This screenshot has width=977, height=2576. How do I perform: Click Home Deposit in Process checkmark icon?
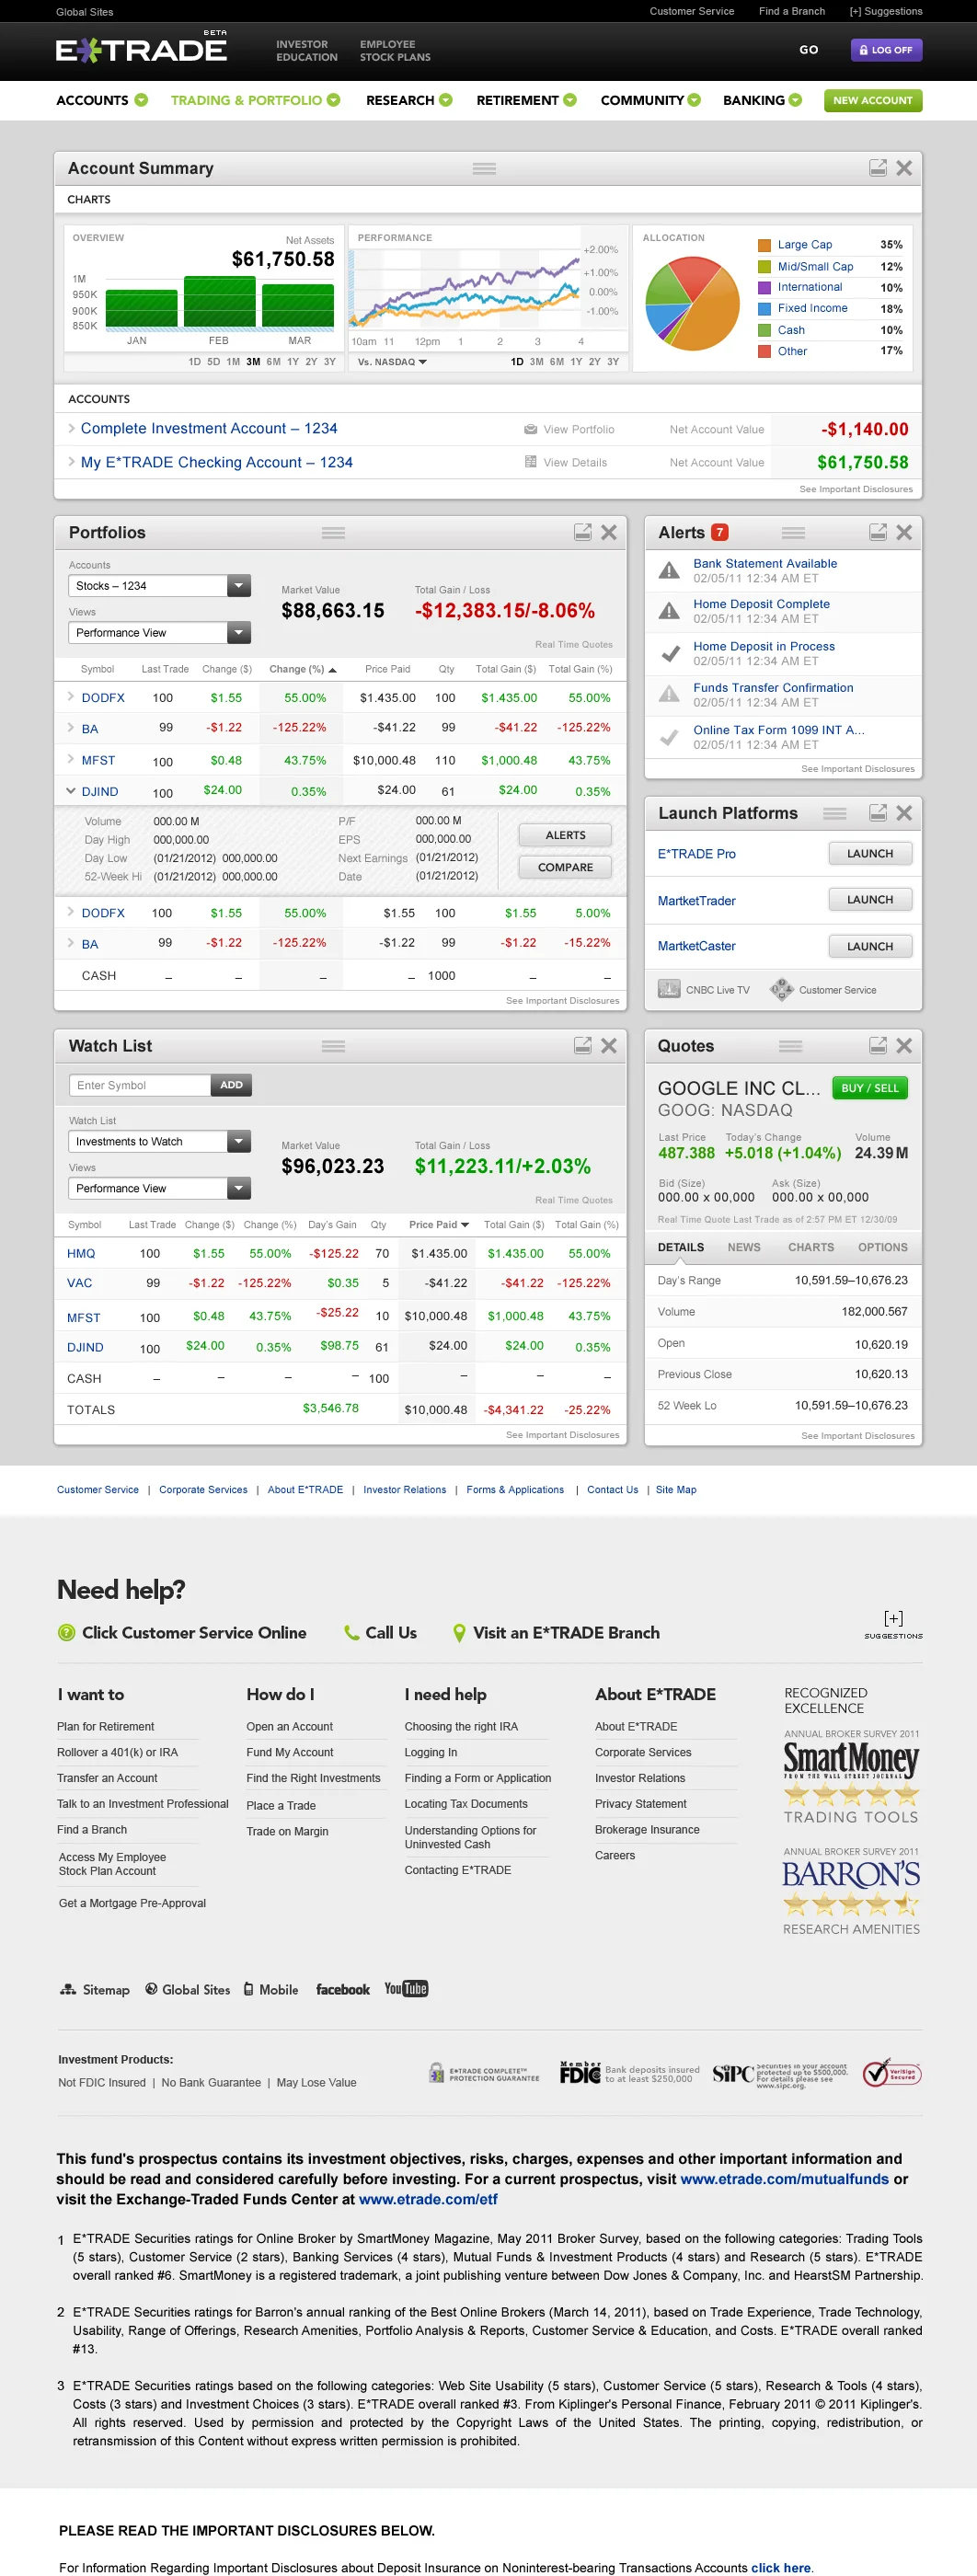[670, 653]
